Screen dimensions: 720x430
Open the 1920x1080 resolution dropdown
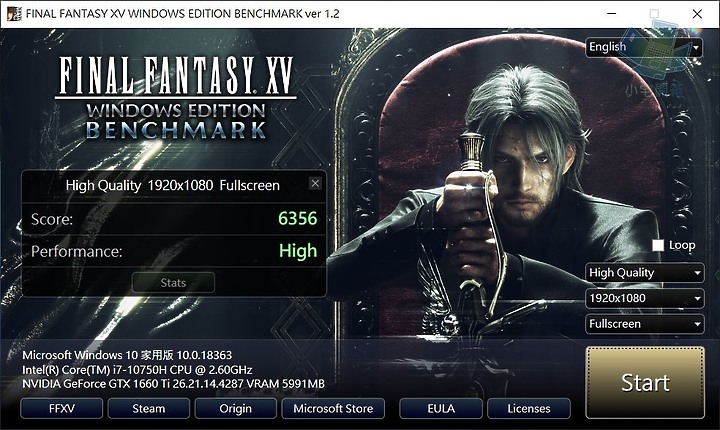pyautogui.click(x=644, y=299)
